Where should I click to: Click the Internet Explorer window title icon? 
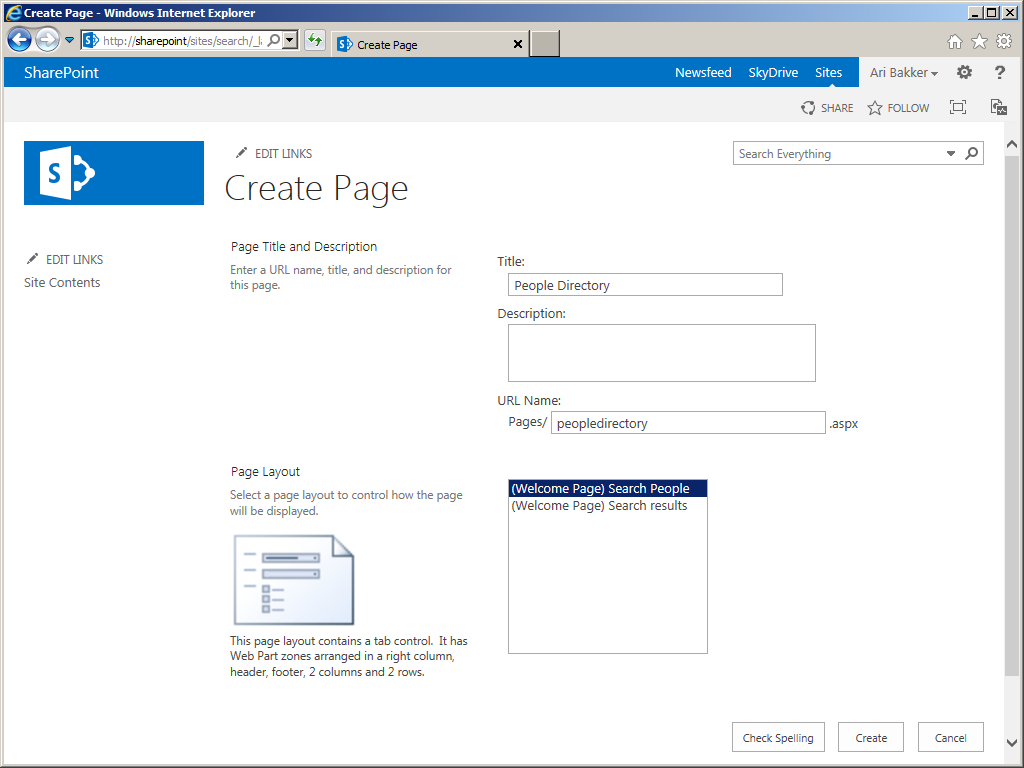click(x=12, y=12)
